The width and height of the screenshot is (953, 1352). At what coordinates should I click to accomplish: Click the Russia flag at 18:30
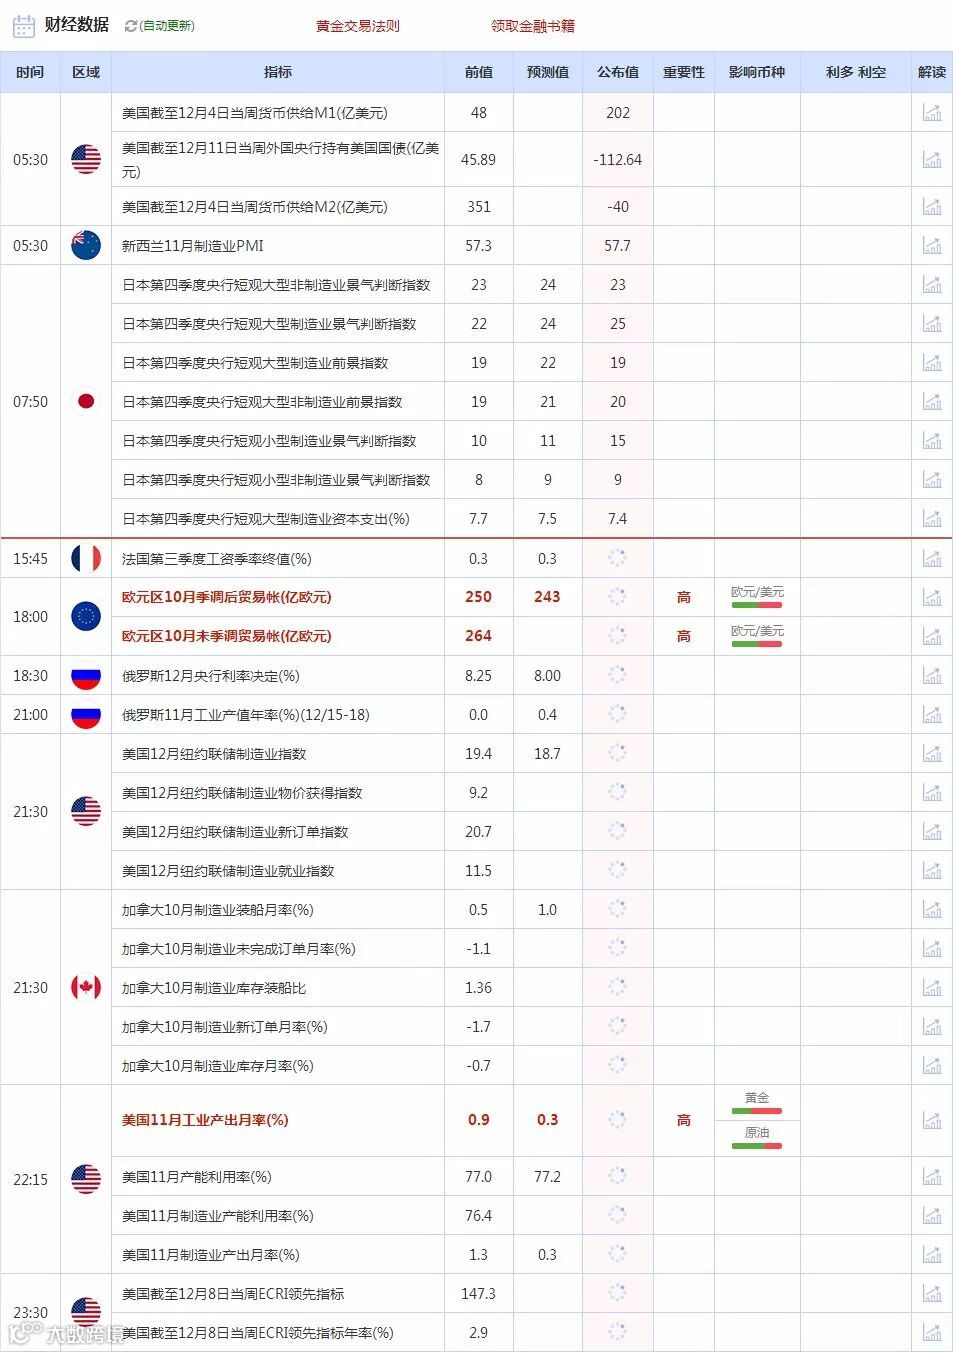pos(86,675)
